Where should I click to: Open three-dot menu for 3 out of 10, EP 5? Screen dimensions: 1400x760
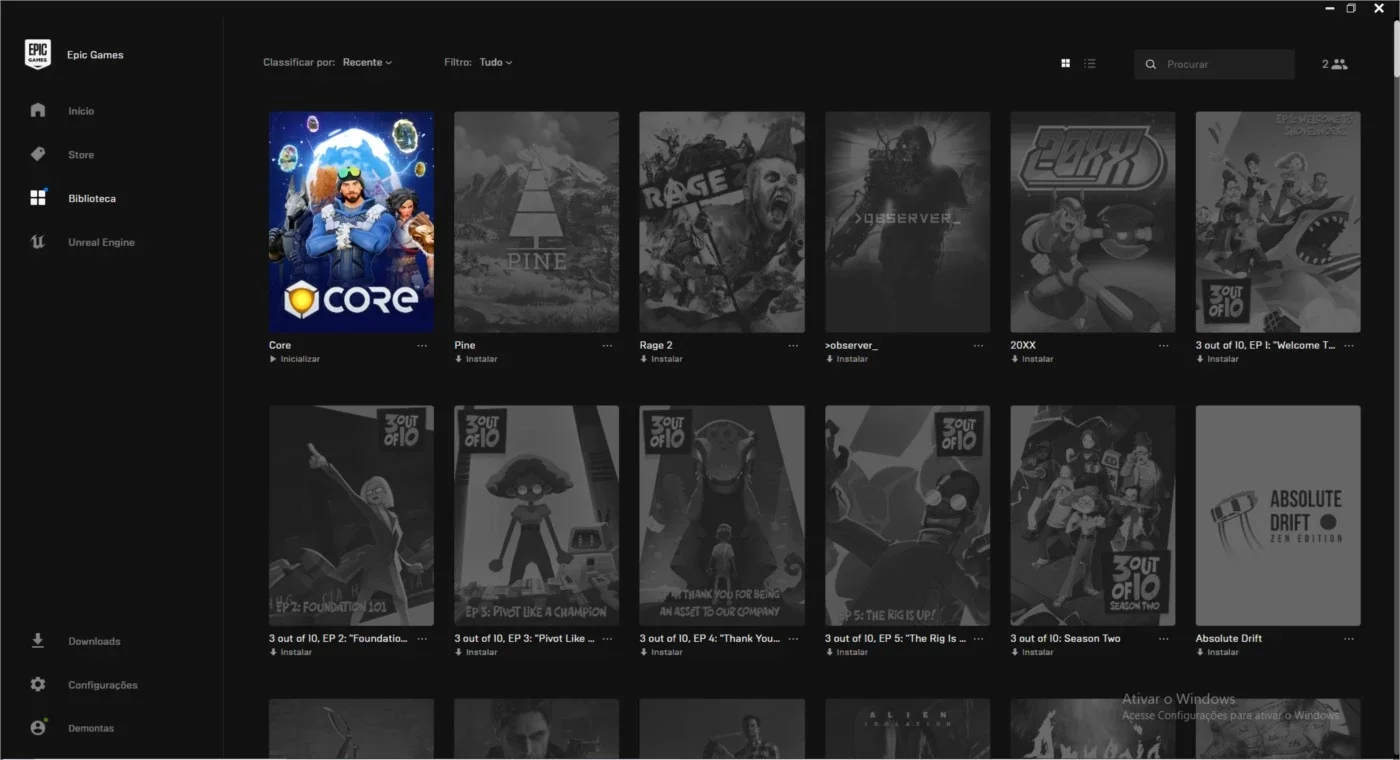point(978,639)
